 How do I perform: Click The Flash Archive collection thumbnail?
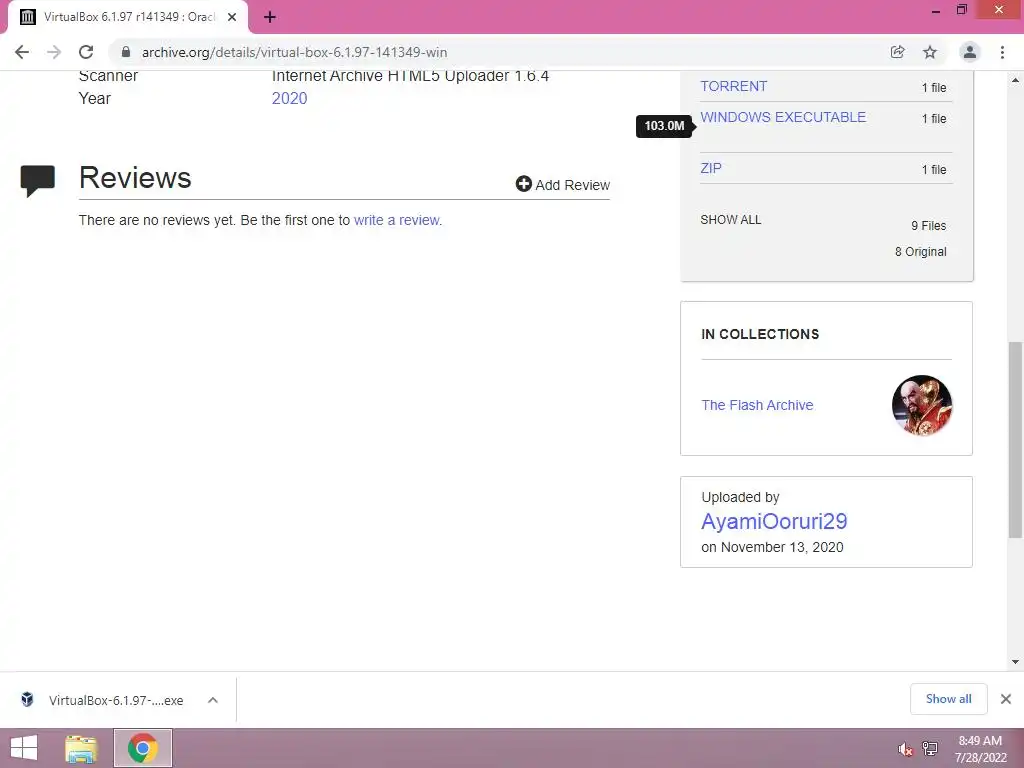coord(921,405)
